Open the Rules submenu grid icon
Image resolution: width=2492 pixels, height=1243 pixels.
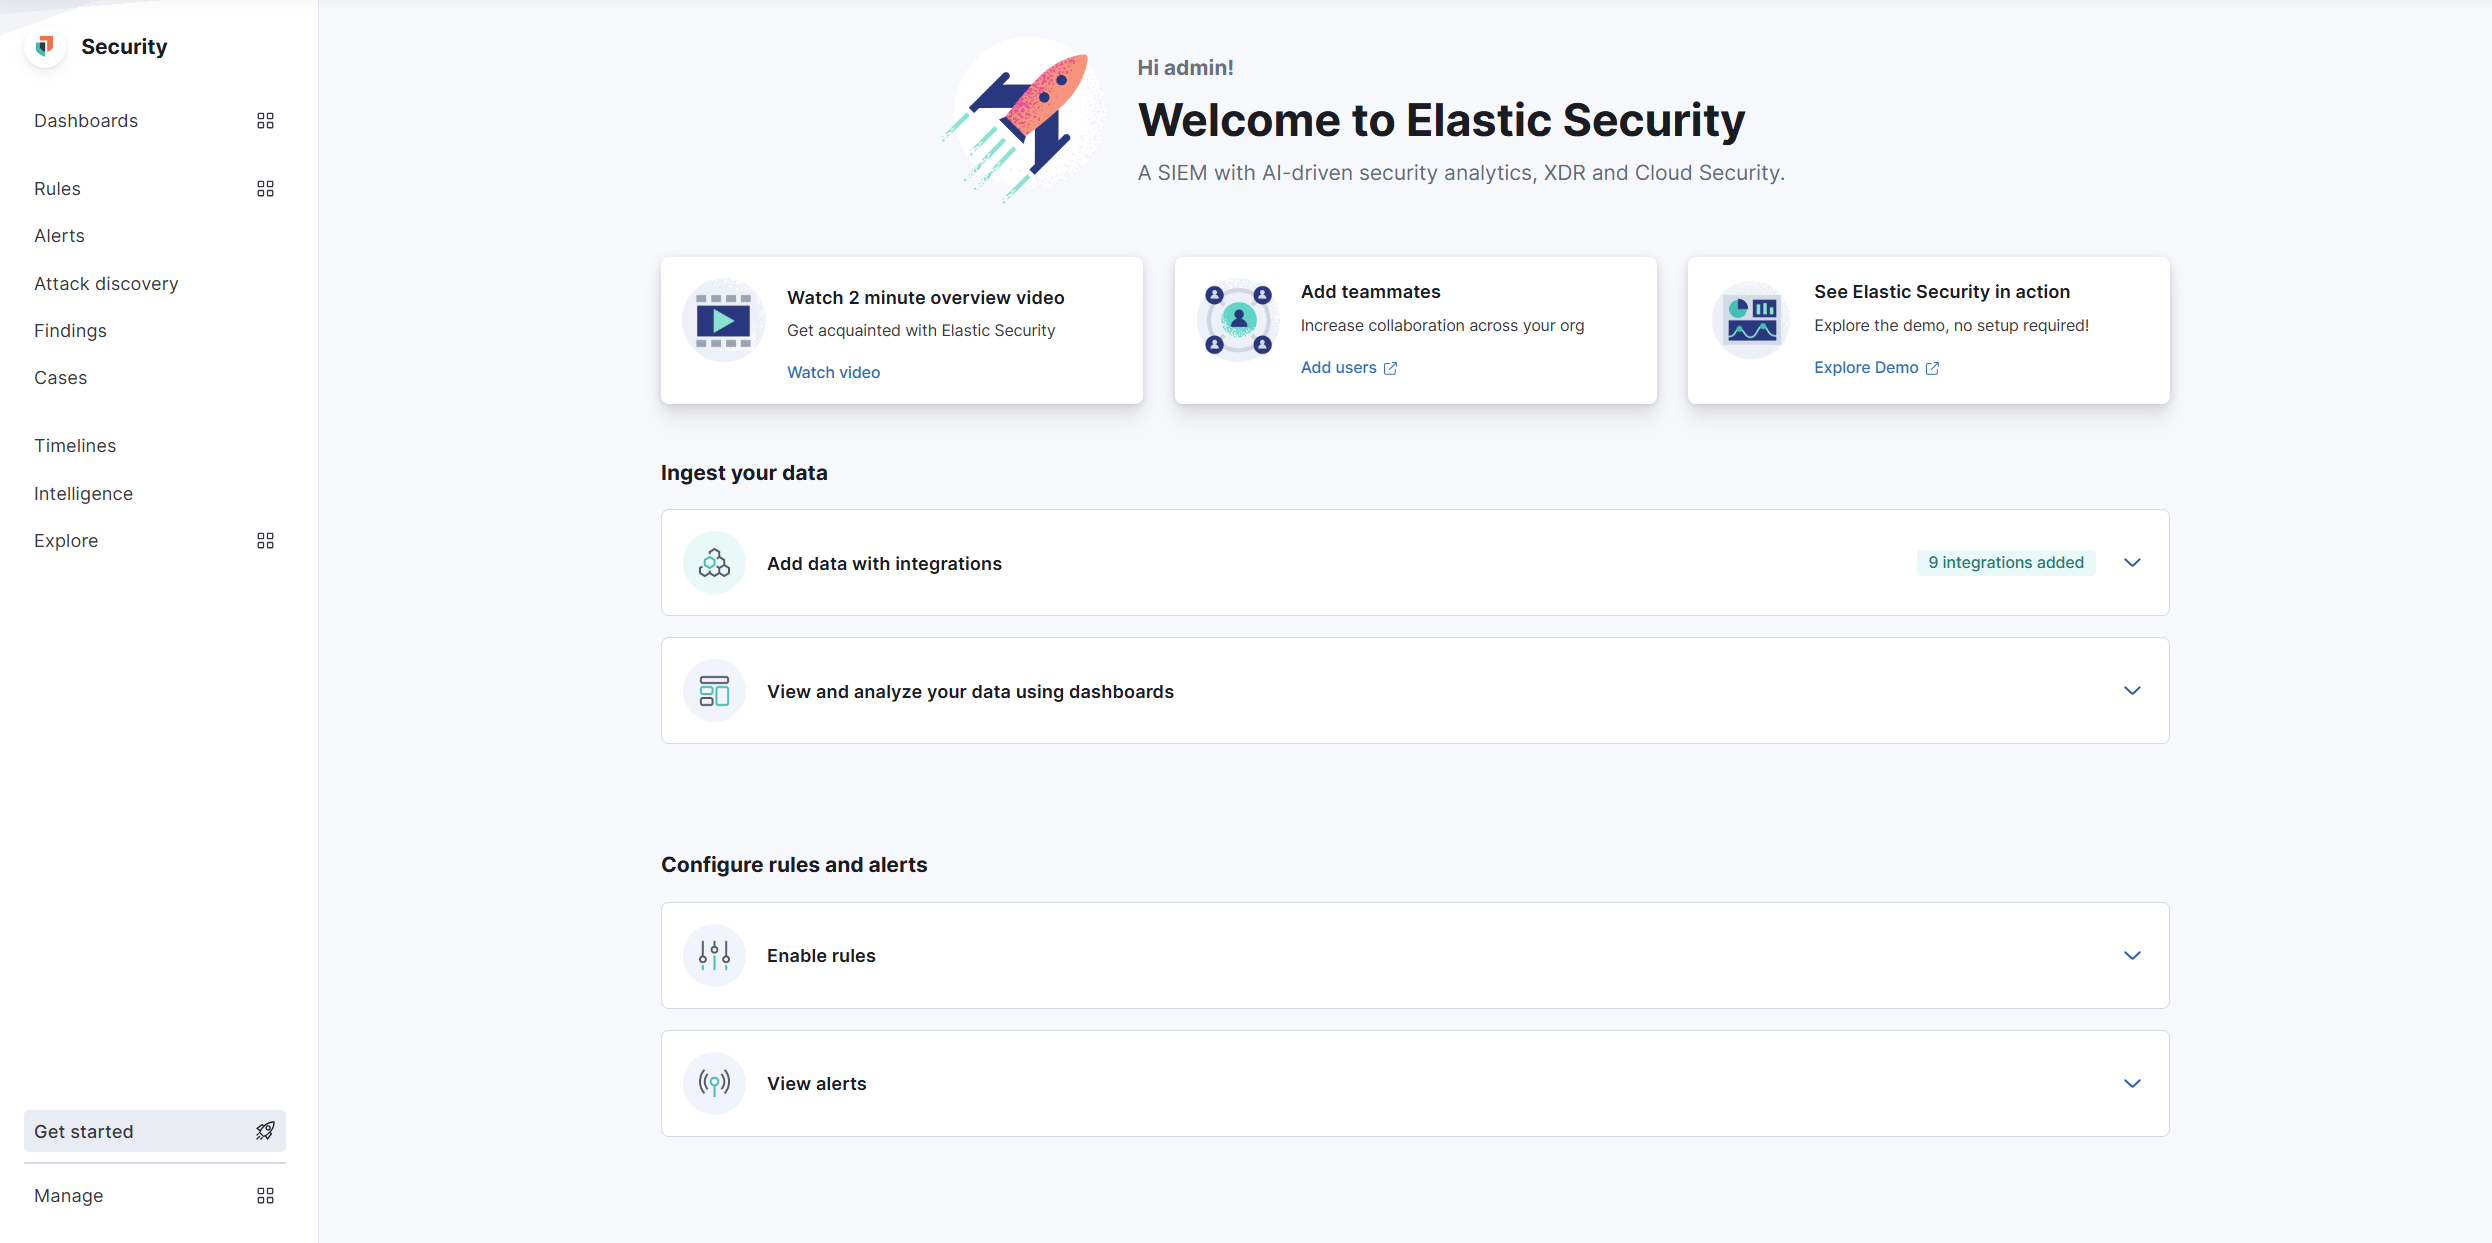(x=265, y=189)
